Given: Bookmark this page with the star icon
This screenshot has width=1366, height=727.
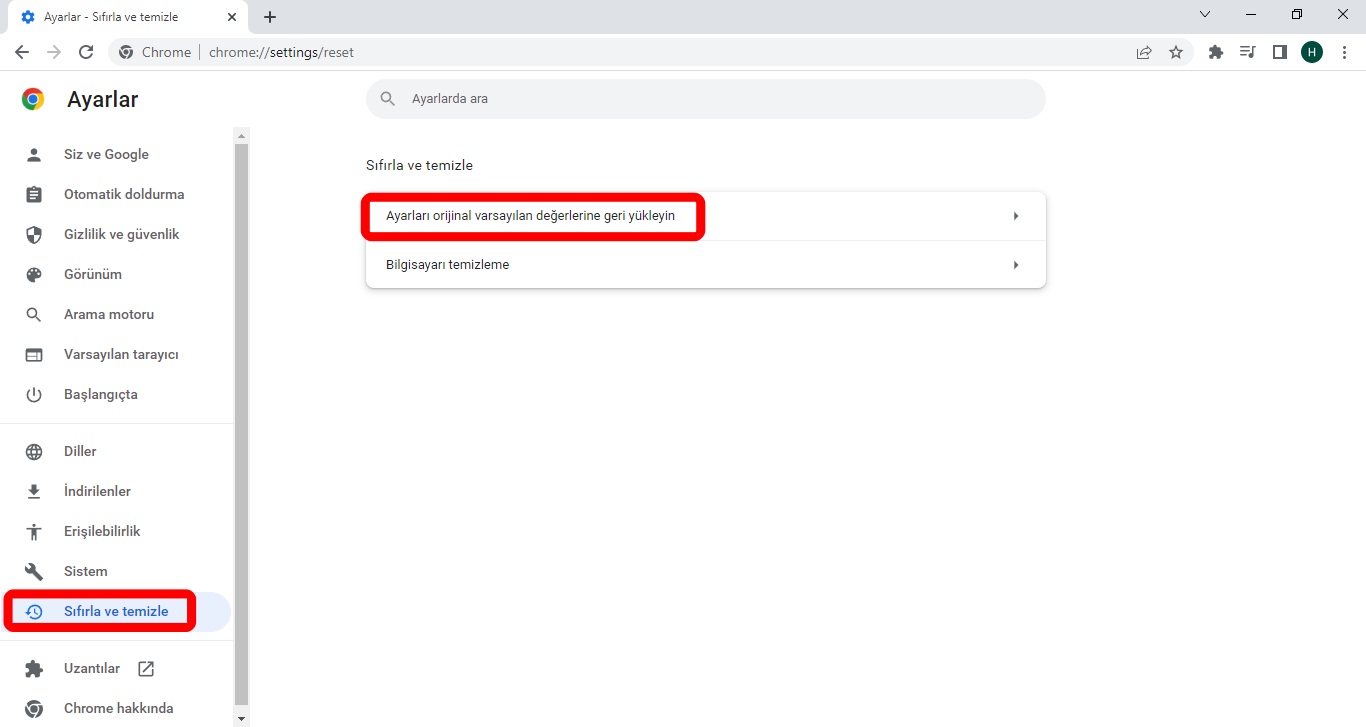Looking at the screenshot, I should point(1176,52).
